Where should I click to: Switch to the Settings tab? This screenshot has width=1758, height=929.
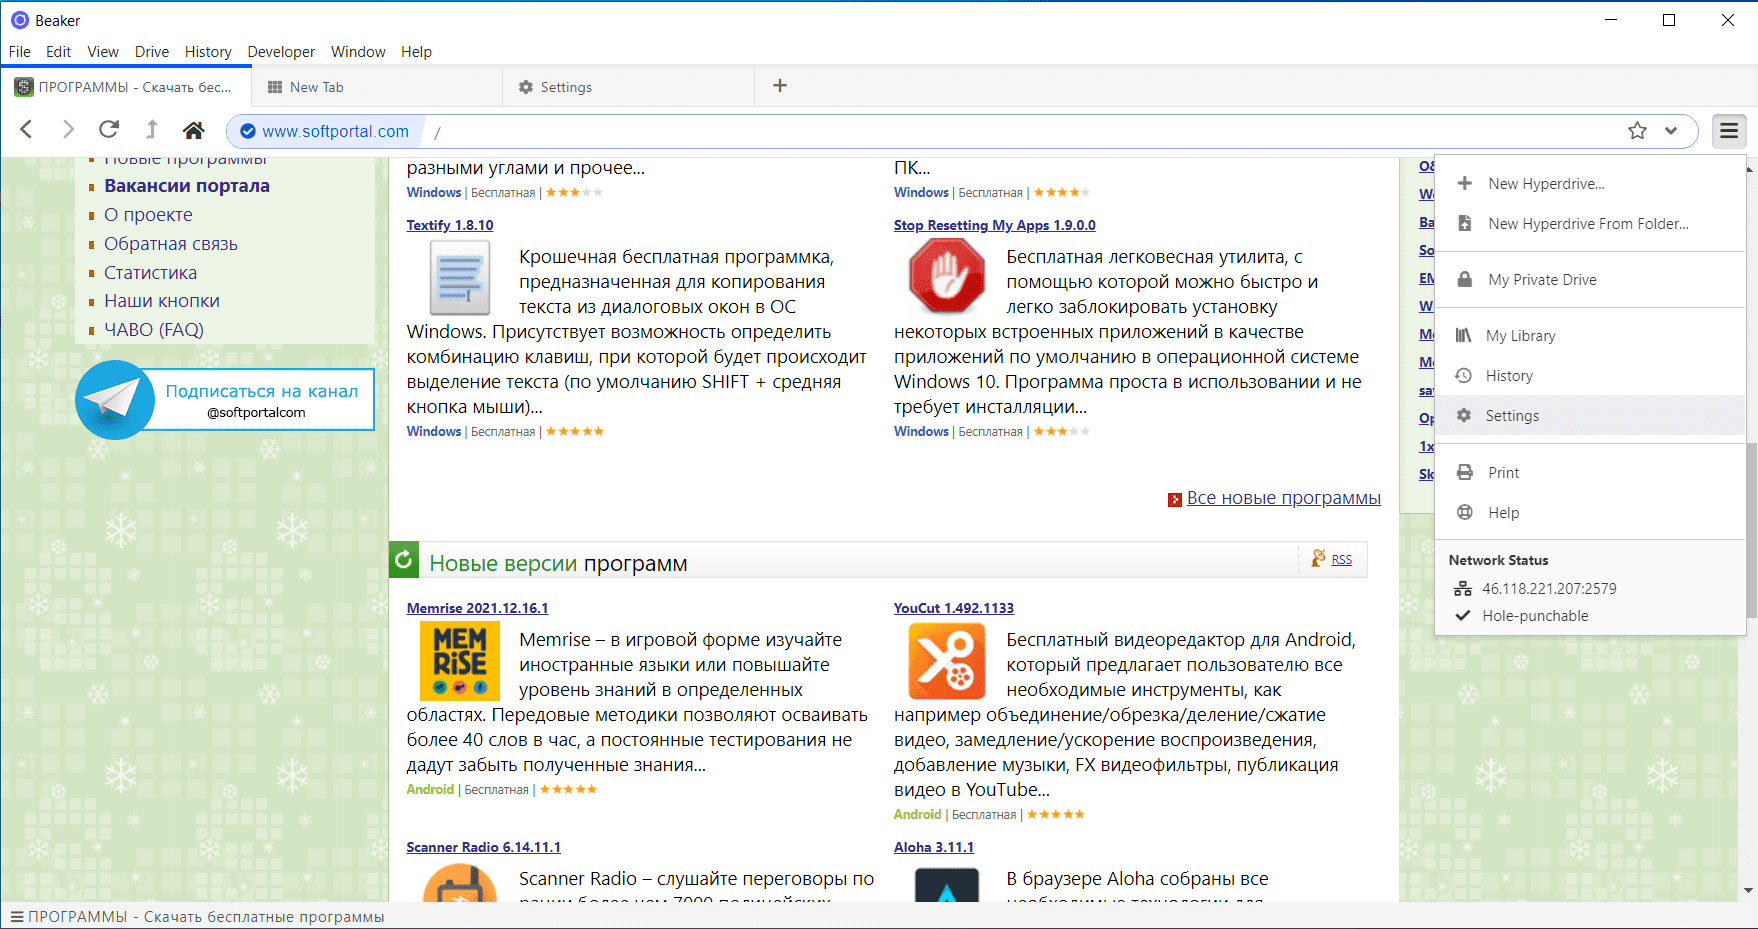(x=566, y=87)
